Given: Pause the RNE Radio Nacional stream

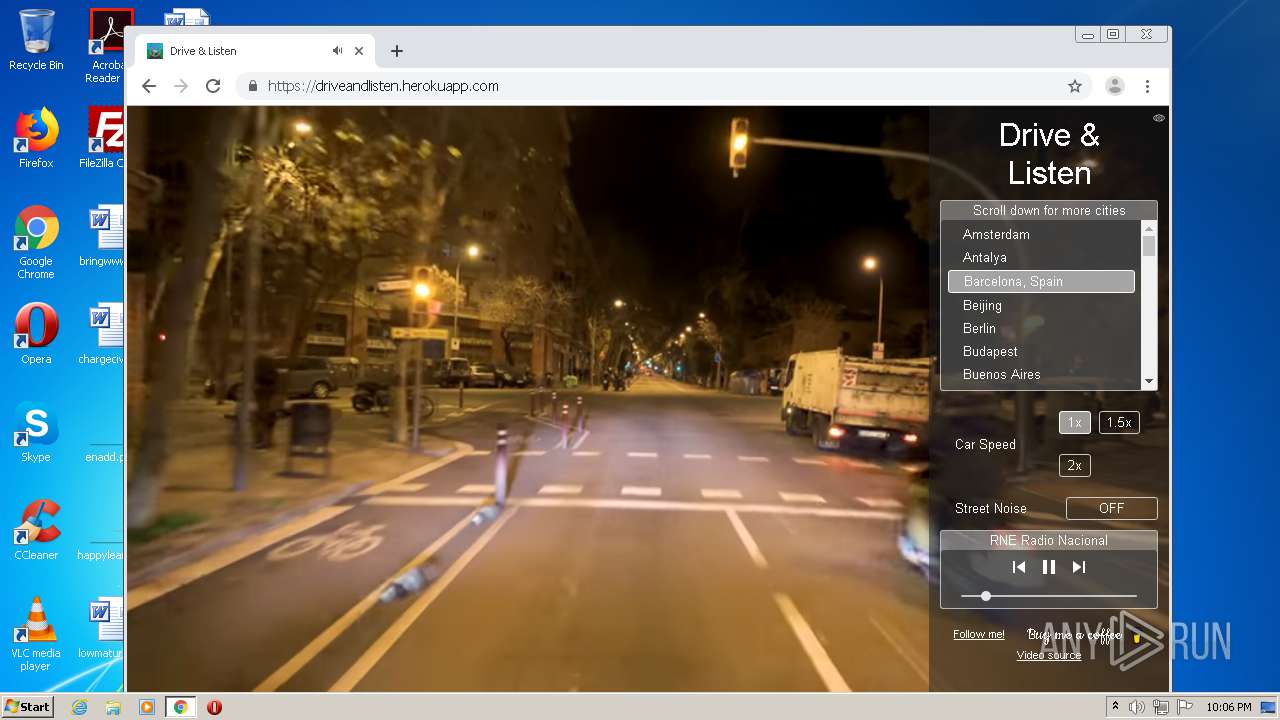Looking at the screenshot, I should [1048, 567].
